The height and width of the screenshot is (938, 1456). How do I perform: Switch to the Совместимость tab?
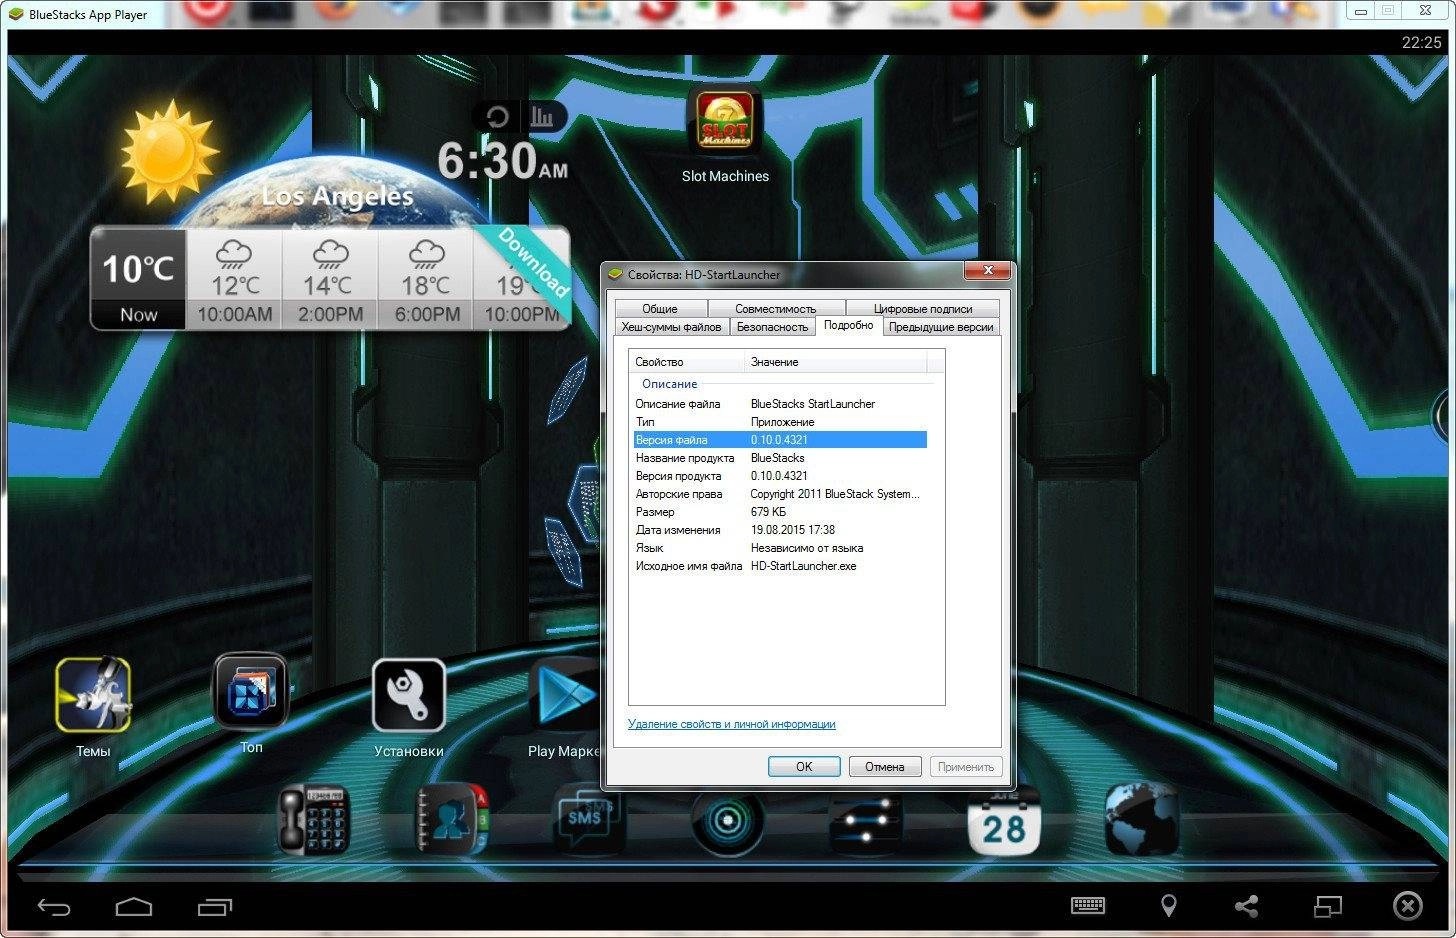click(x=776, y=309)
